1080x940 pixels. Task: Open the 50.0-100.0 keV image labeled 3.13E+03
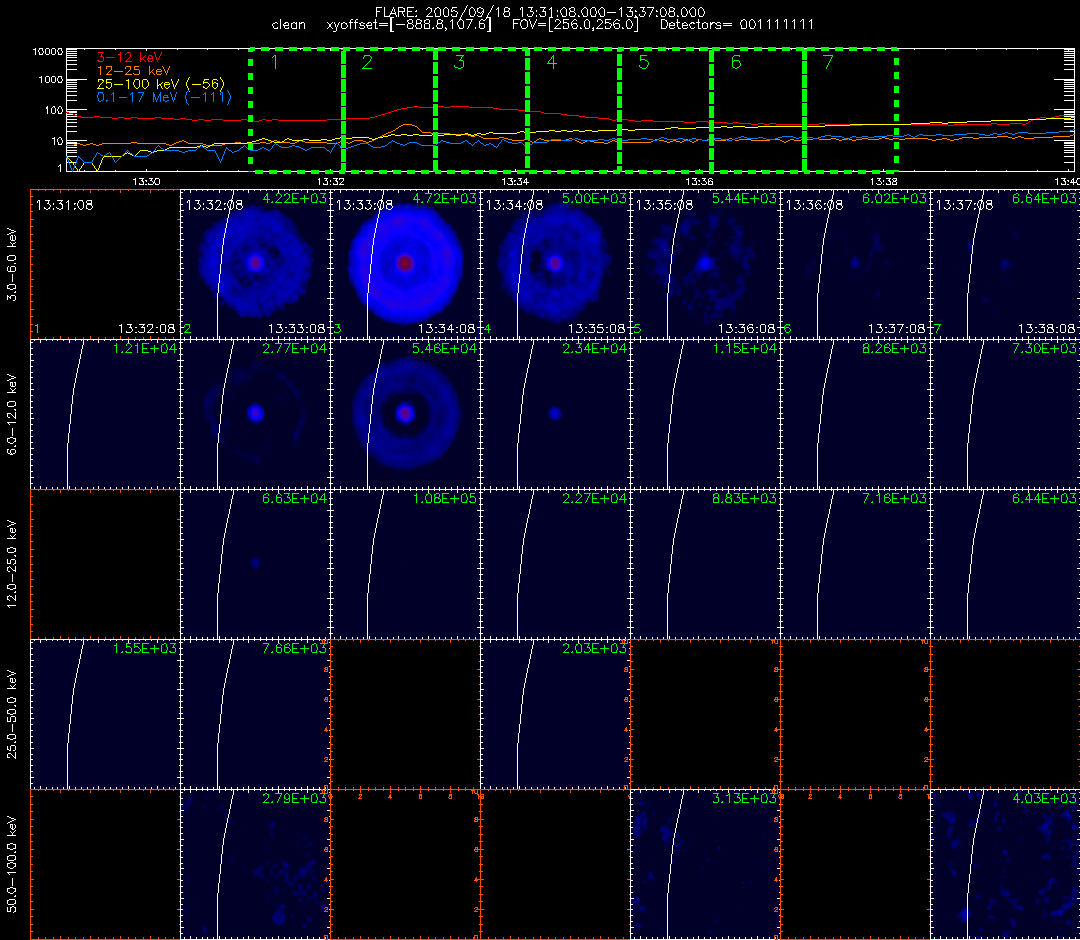[x=705, y=864]
